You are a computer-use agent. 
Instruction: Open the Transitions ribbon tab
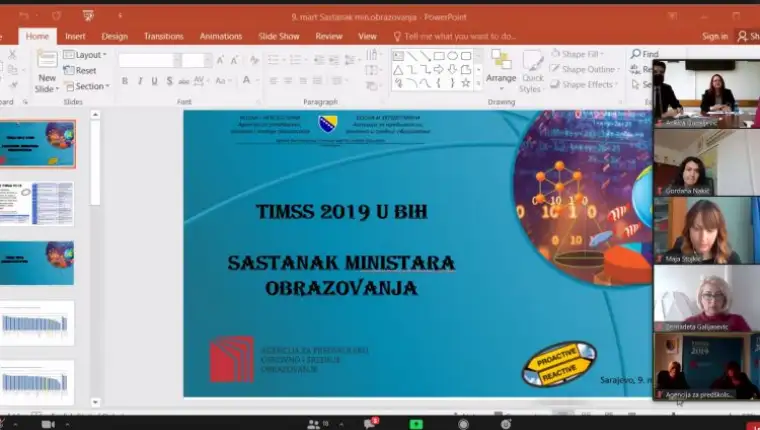pos(164,36)
